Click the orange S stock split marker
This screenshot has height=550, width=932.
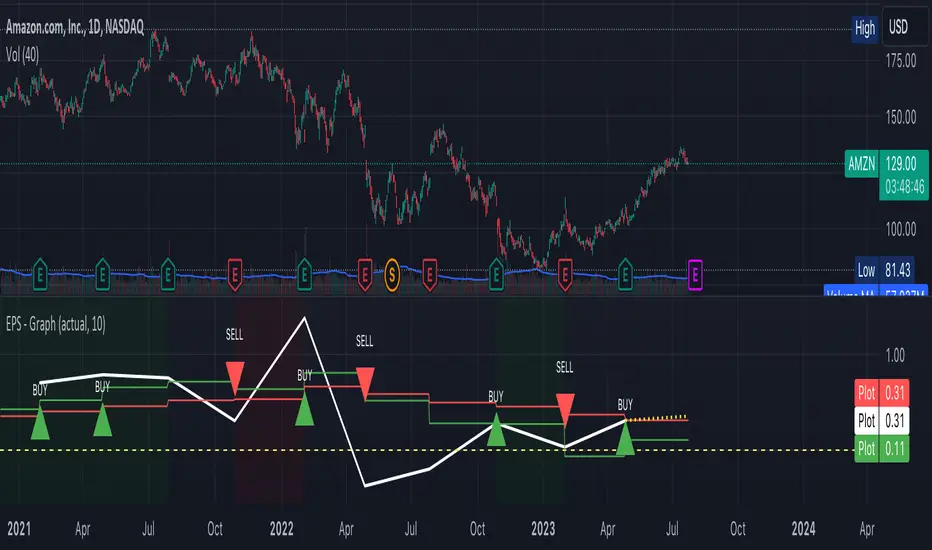[x=392, y=275]
